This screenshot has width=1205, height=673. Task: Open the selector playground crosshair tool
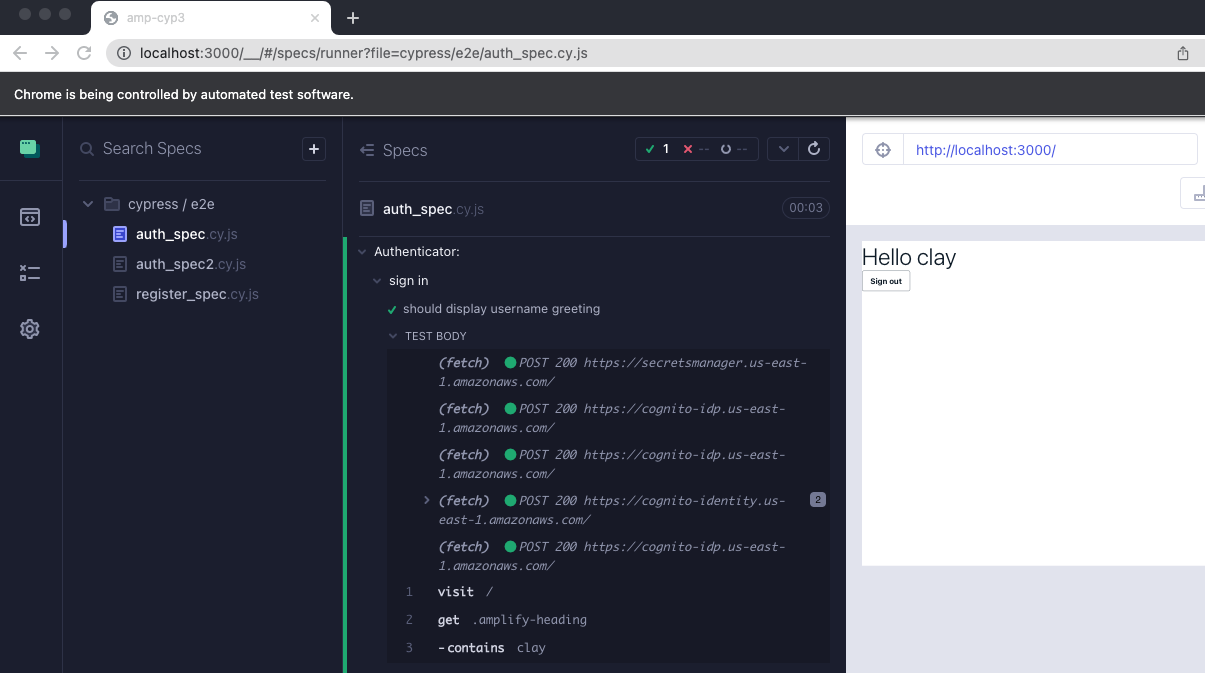point(882,148)
